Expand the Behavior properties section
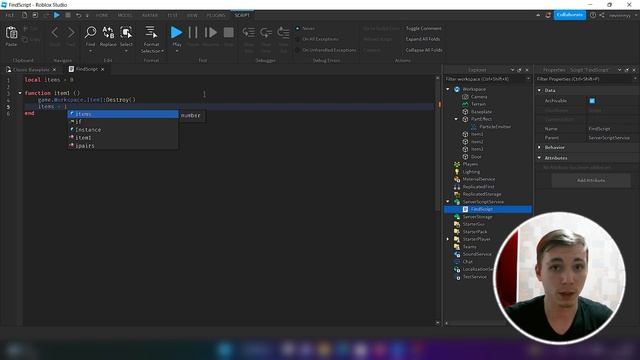640x360 pixels. (x=540, y=147)
